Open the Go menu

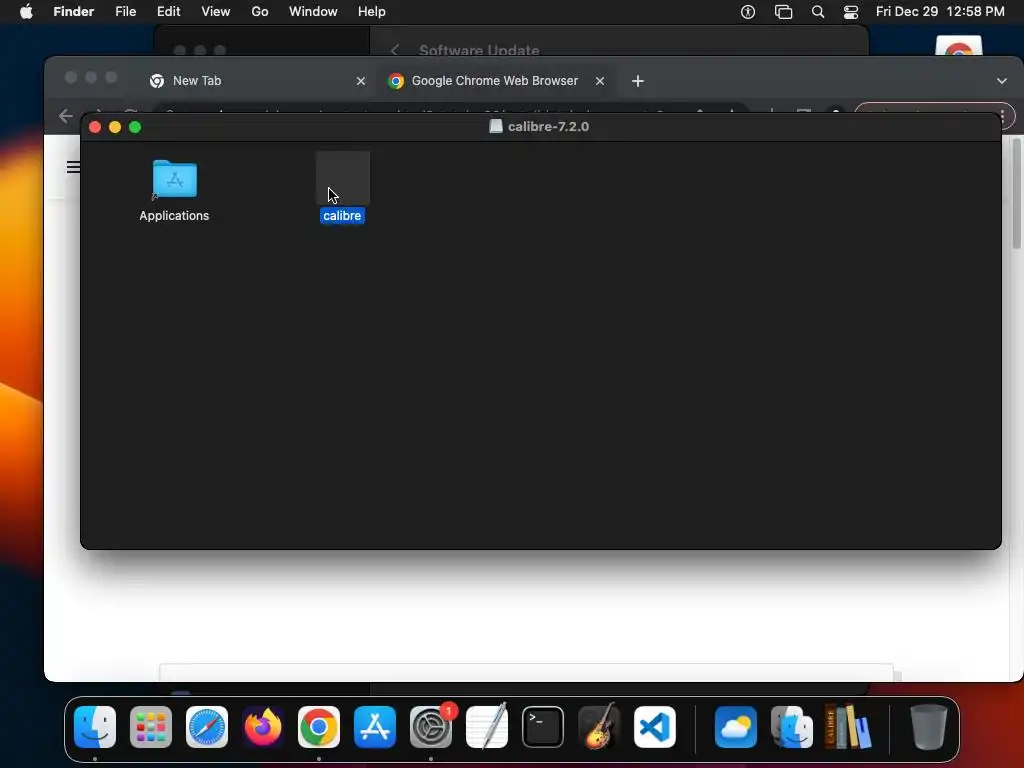coord(260,12)
